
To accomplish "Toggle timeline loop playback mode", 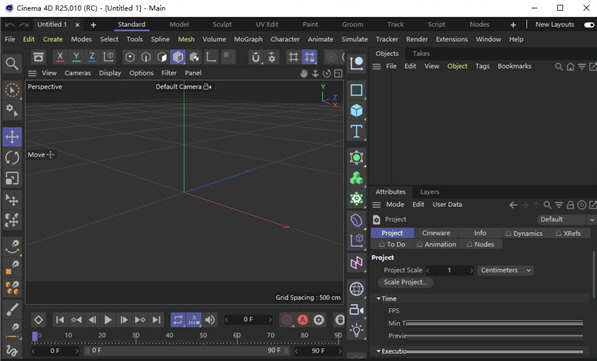I will [178, 320].
